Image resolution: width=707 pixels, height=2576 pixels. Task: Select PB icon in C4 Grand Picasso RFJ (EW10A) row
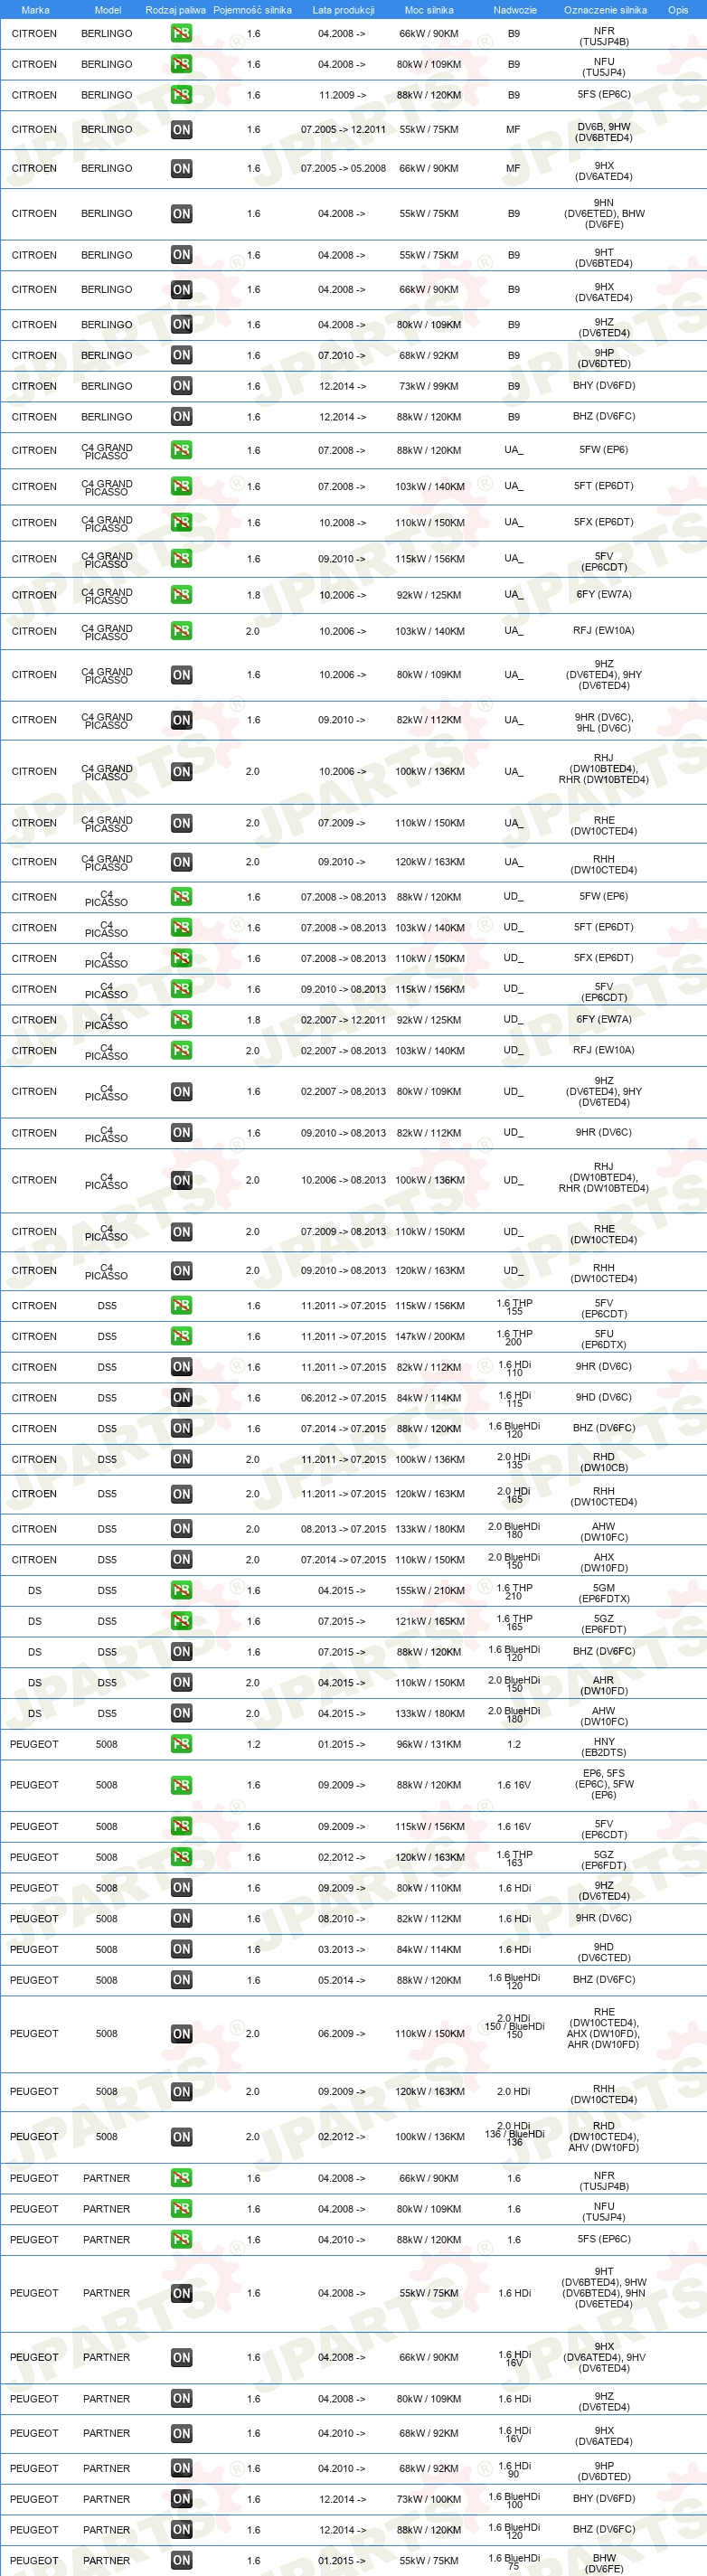pyautogui.click(x=181, y=631)
